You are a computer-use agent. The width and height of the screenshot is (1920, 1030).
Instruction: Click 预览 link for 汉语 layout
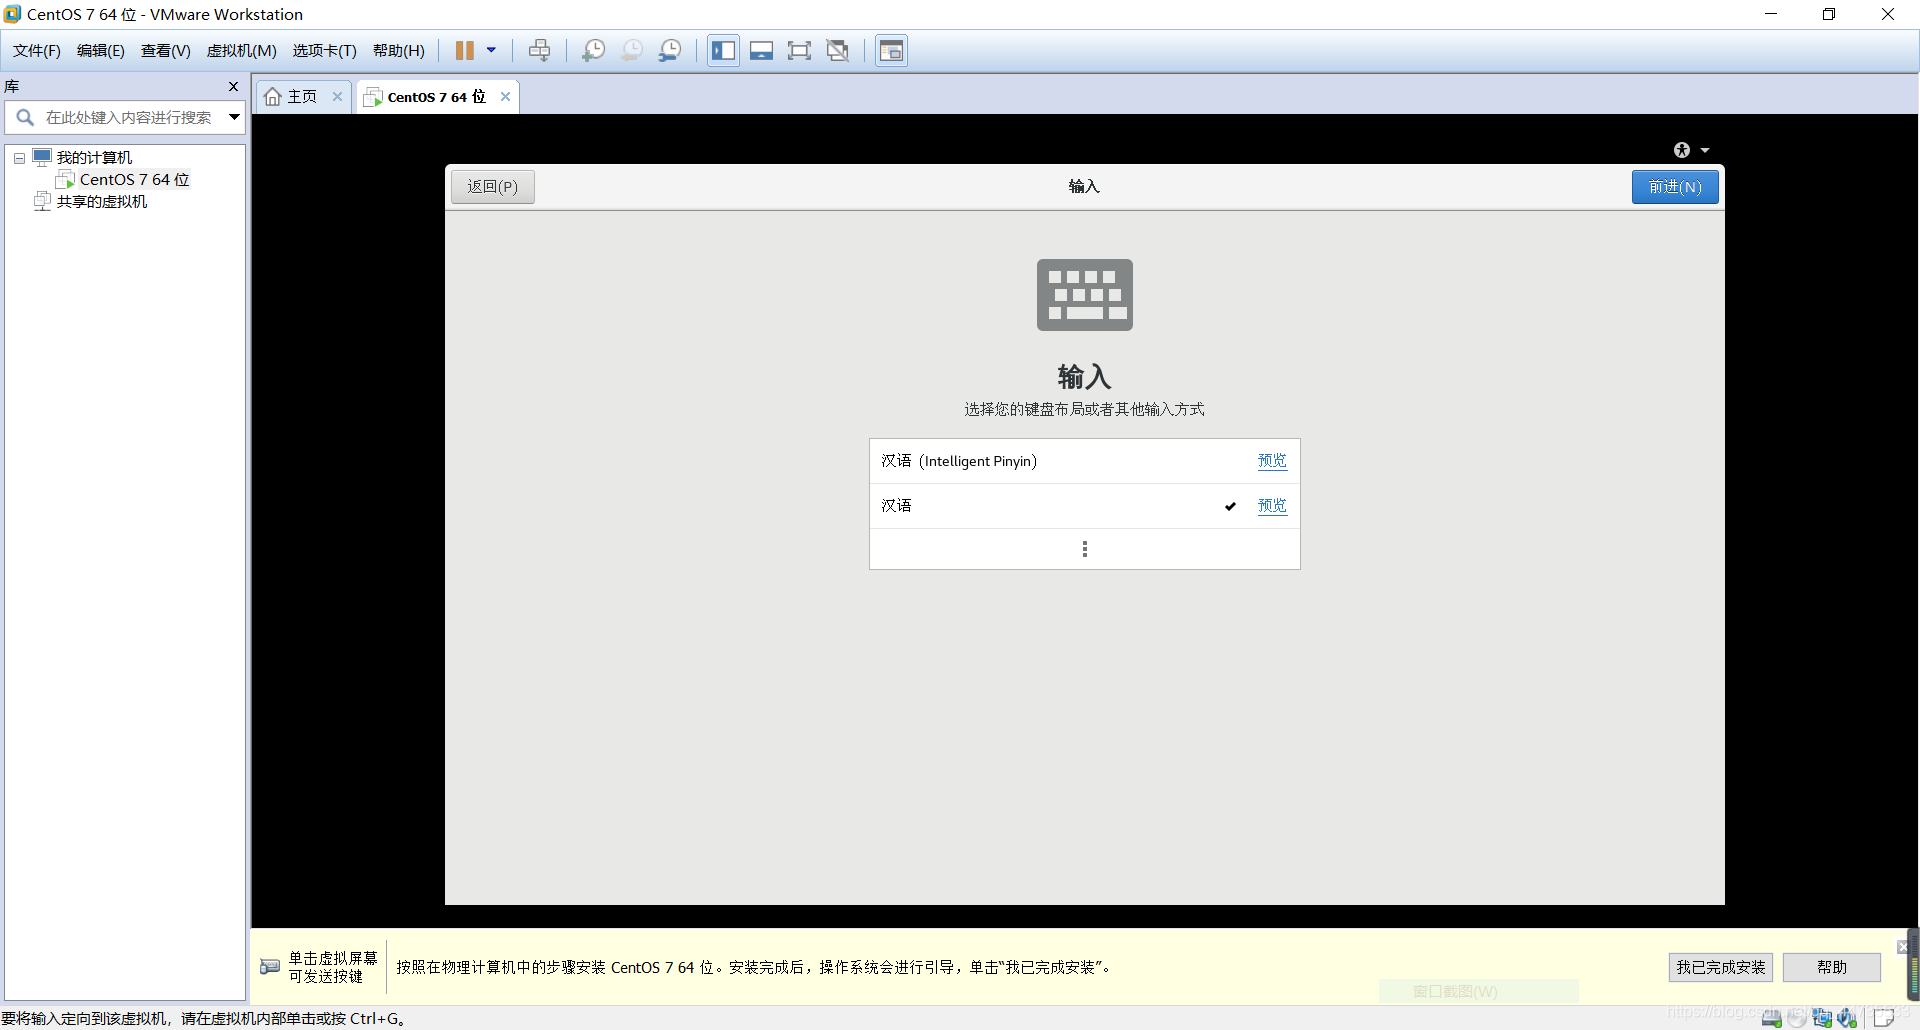[x=1272, y=506]
